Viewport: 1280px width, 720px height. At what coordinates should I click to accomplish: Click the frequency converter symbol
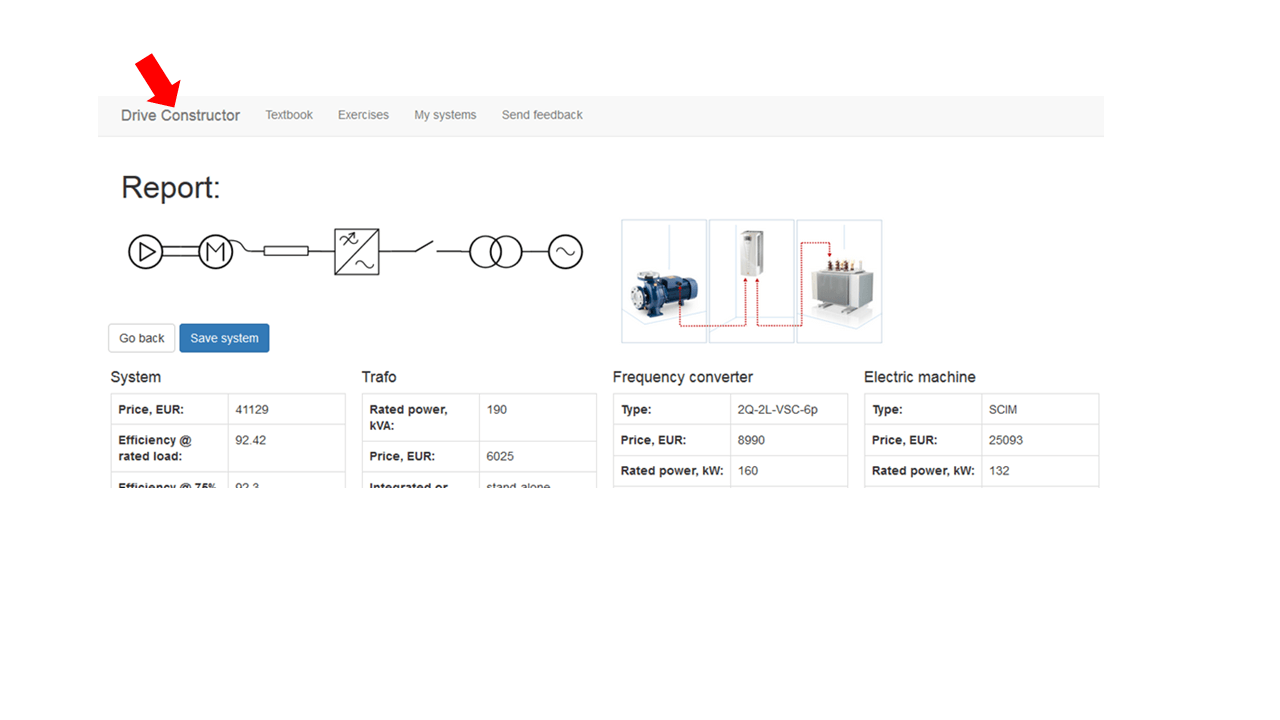[x=357, y=252]
